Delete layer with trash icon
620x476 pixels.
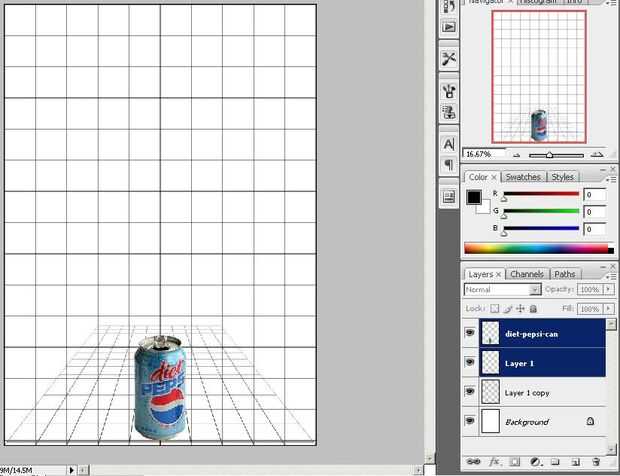(596, 461)
